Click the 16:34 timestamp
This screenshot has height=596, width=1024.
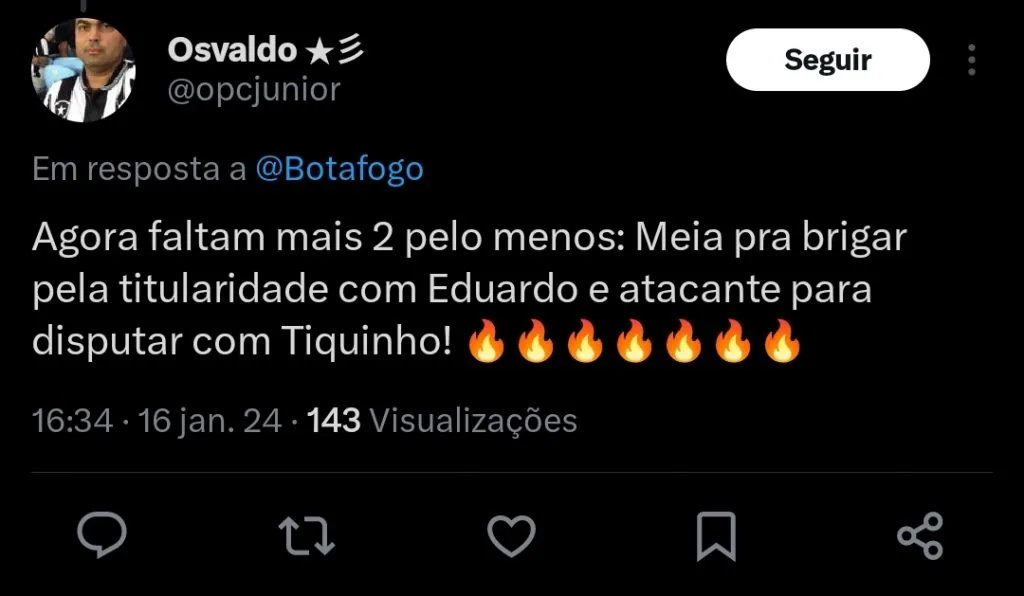tap(72, 420)
